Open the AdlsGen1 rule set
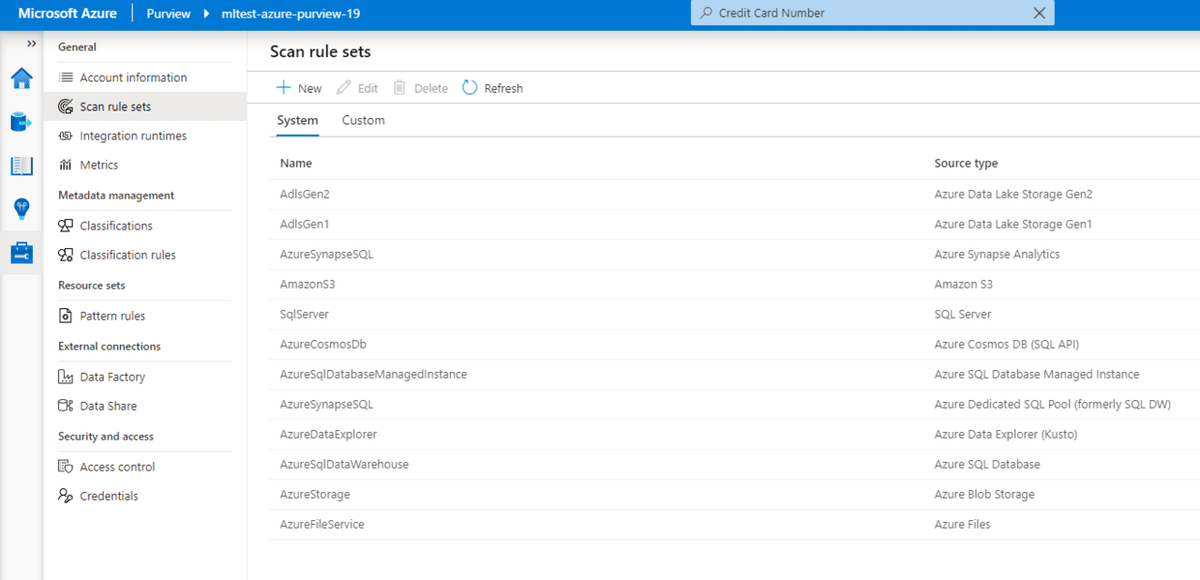The width and height of the screenshot is (1200, 580). [305, 224]
